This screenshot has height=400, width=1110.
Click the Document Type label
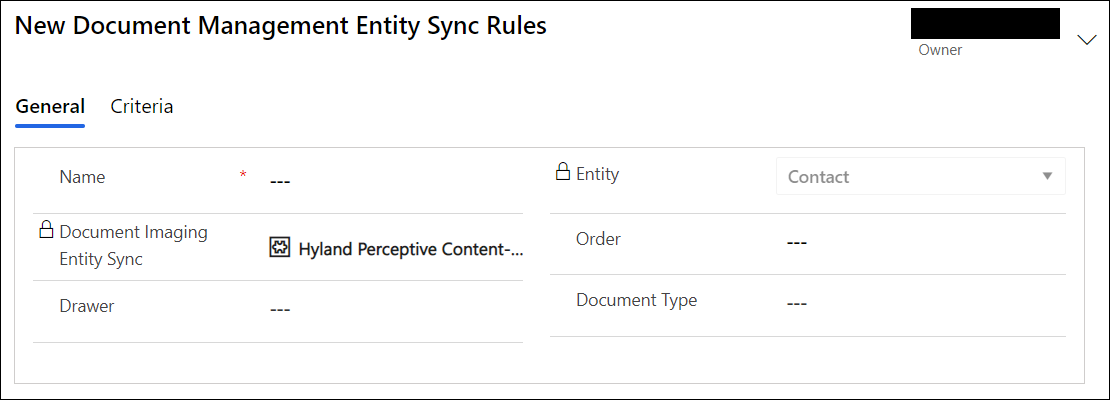636,300
